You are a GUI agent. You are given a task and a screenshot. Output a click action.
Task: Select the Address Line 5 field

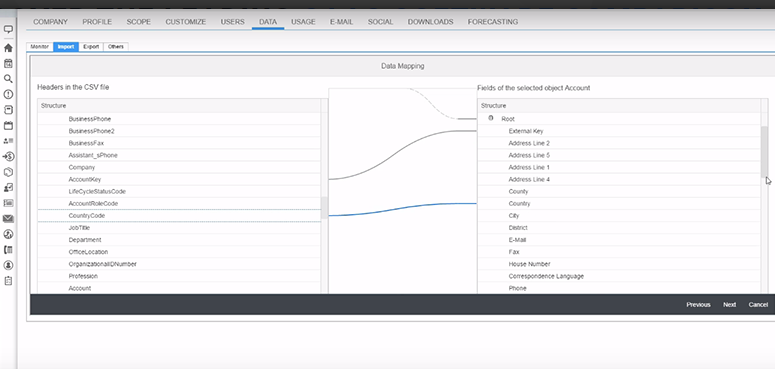coord(619,156)
